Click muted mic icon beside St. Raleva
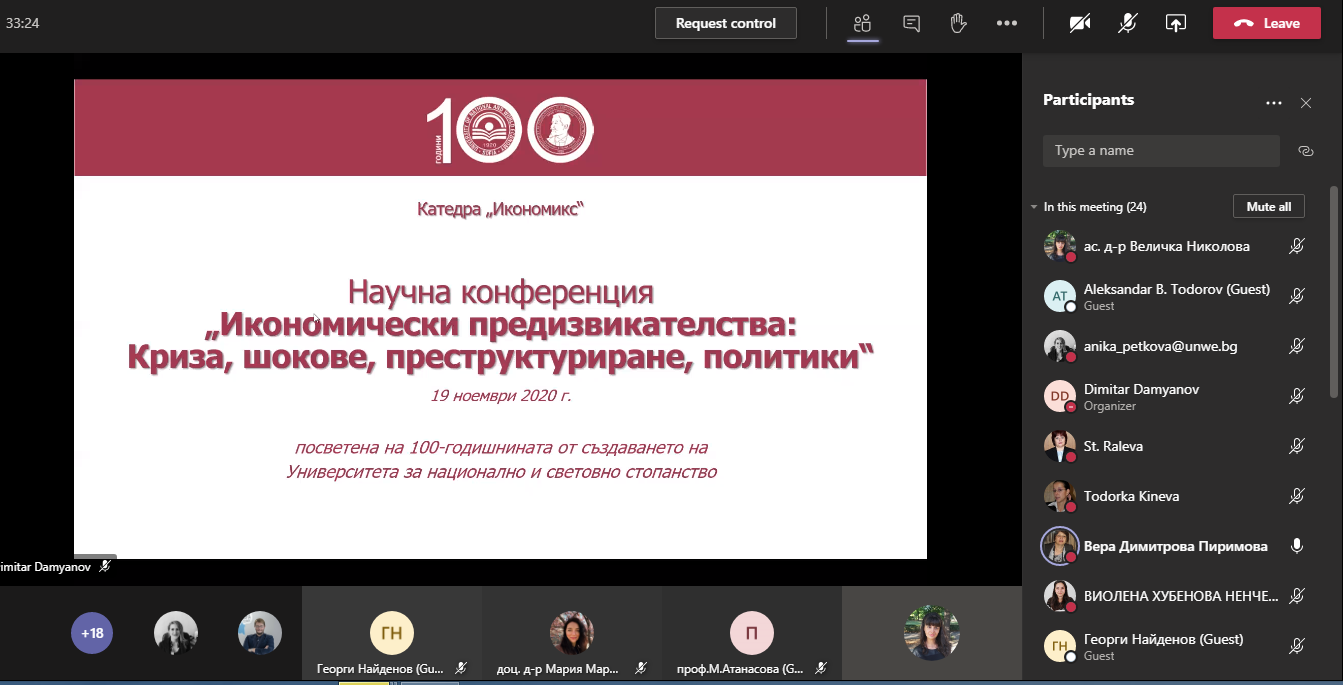 click(x=1297, y=446)
